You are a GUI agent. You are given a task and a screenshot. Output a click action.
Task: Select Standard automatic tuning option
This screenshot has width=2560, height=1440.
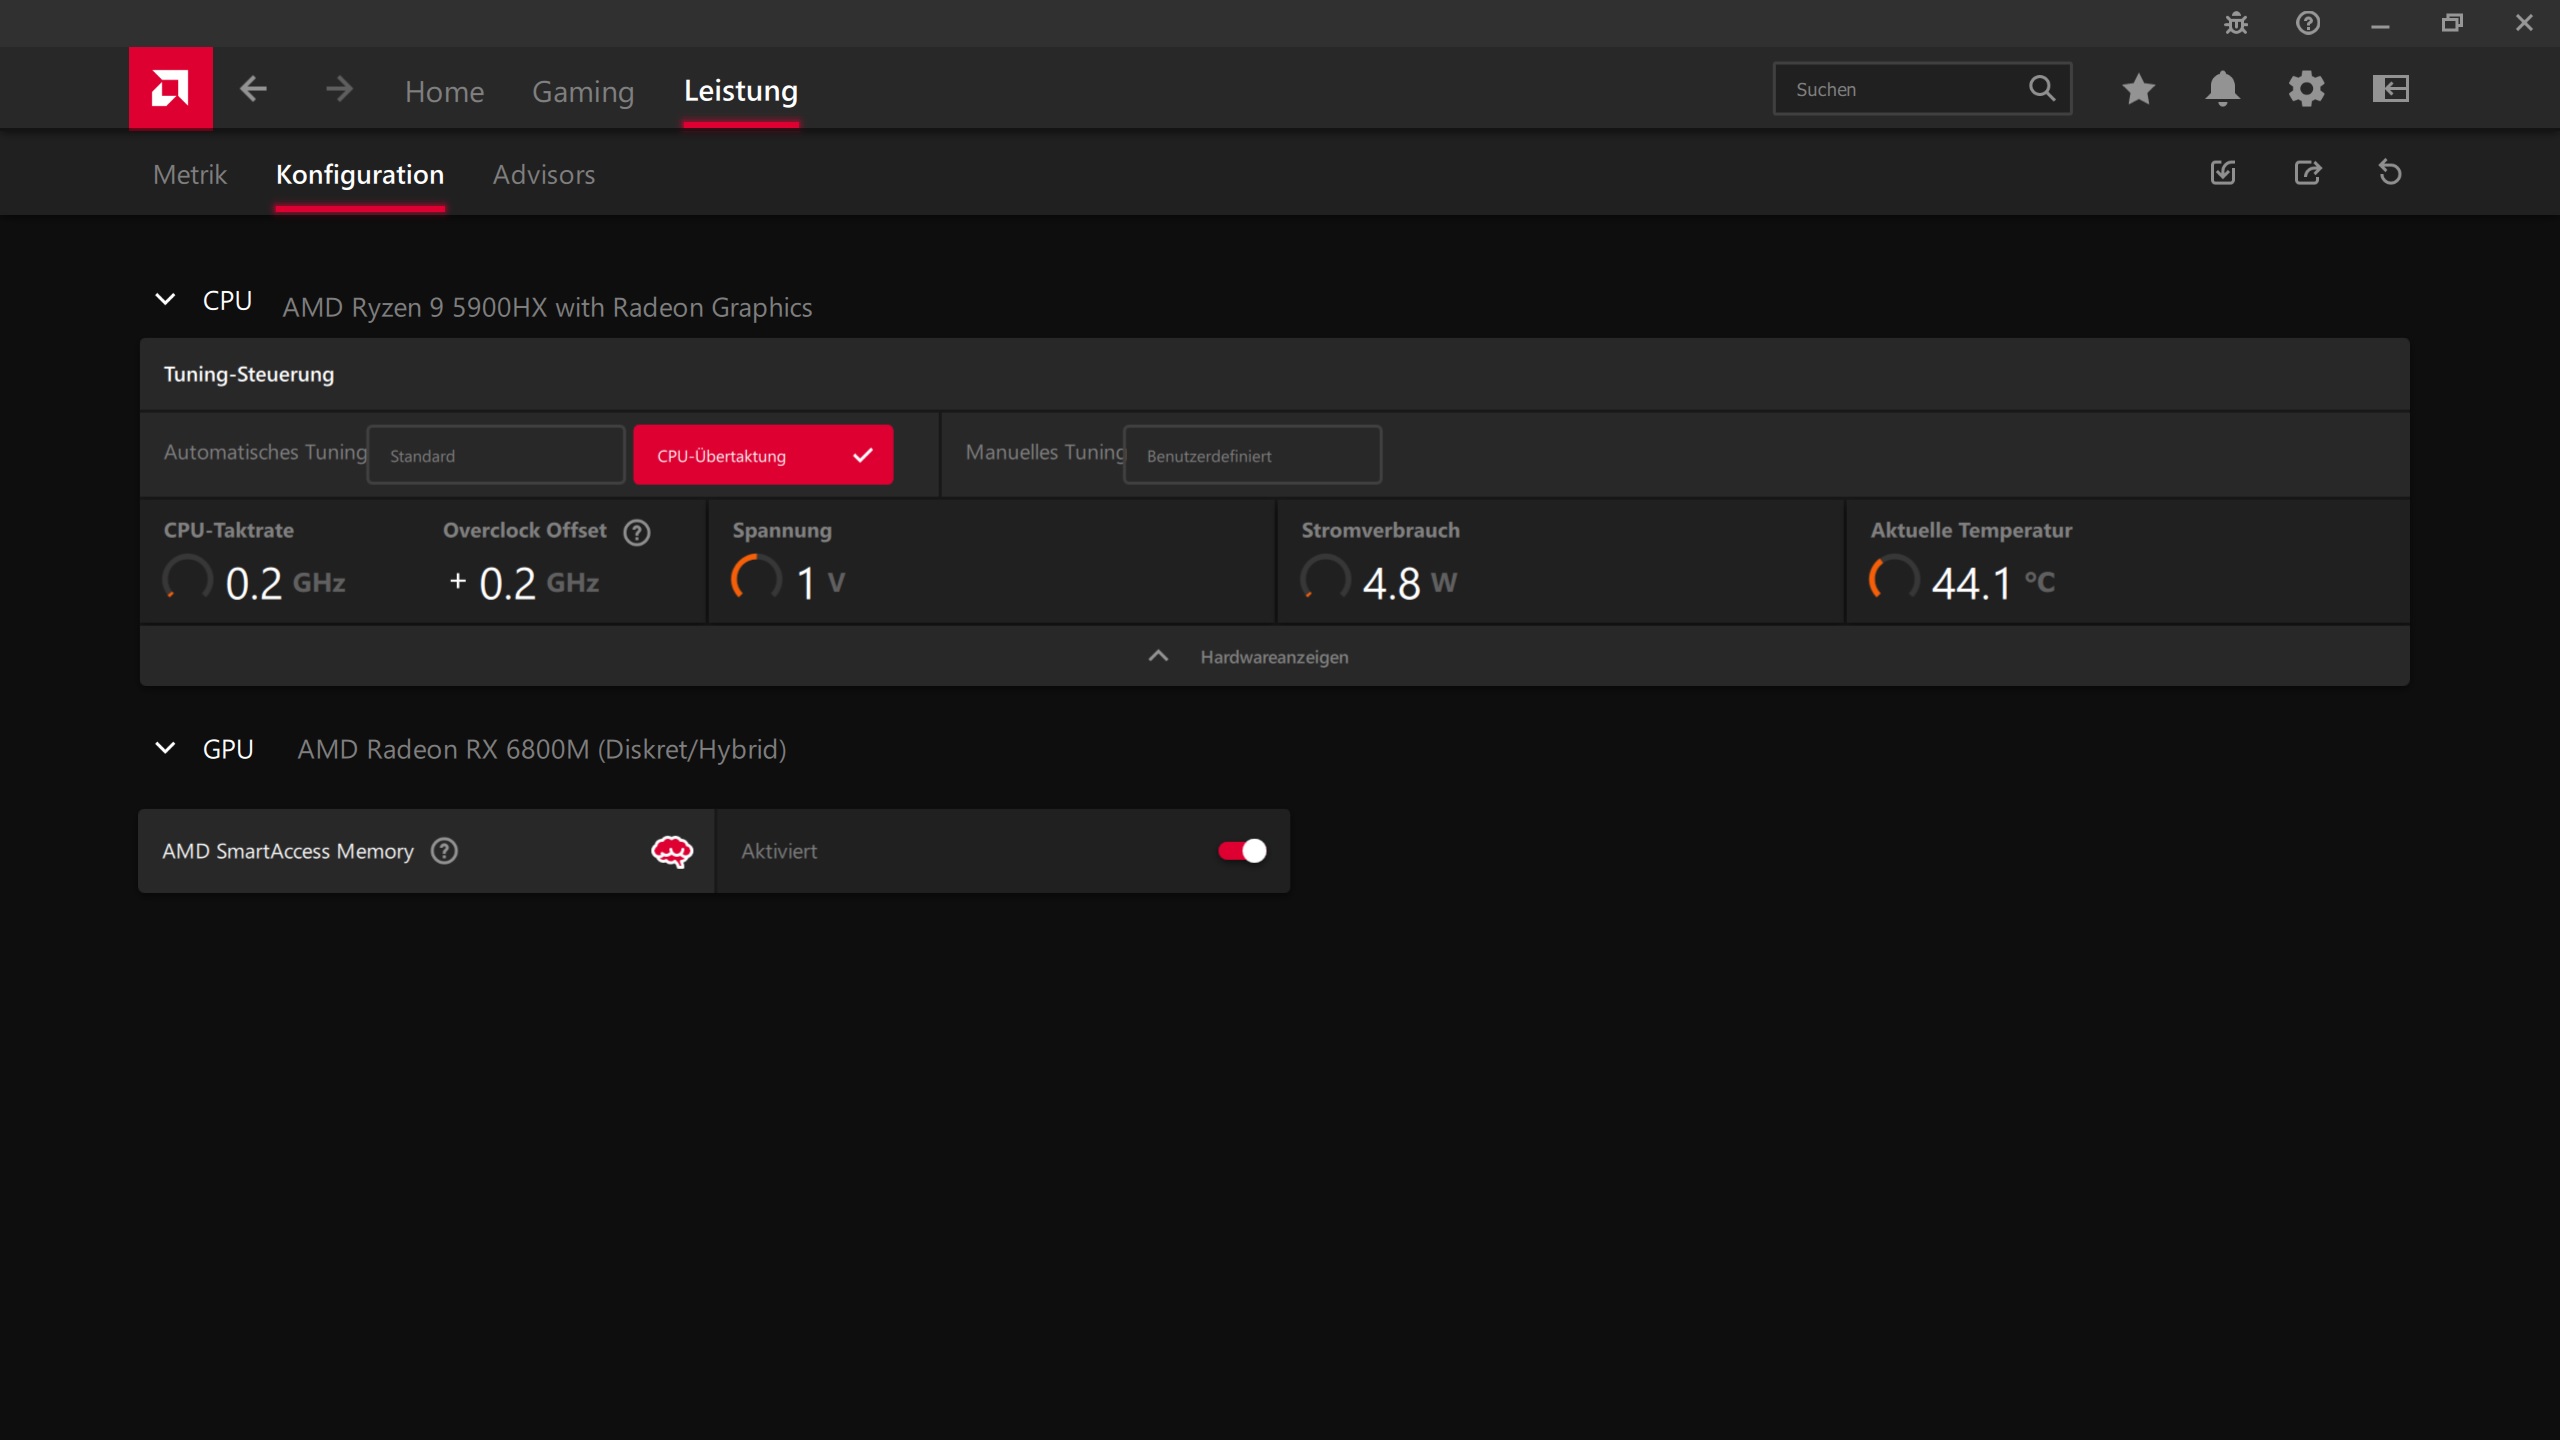point(496,455)
